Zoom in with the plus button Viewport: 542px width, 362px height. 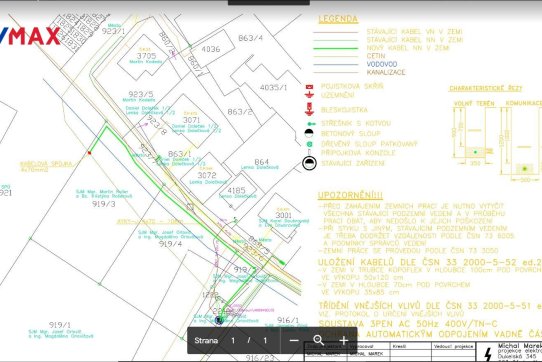point(344,341)
